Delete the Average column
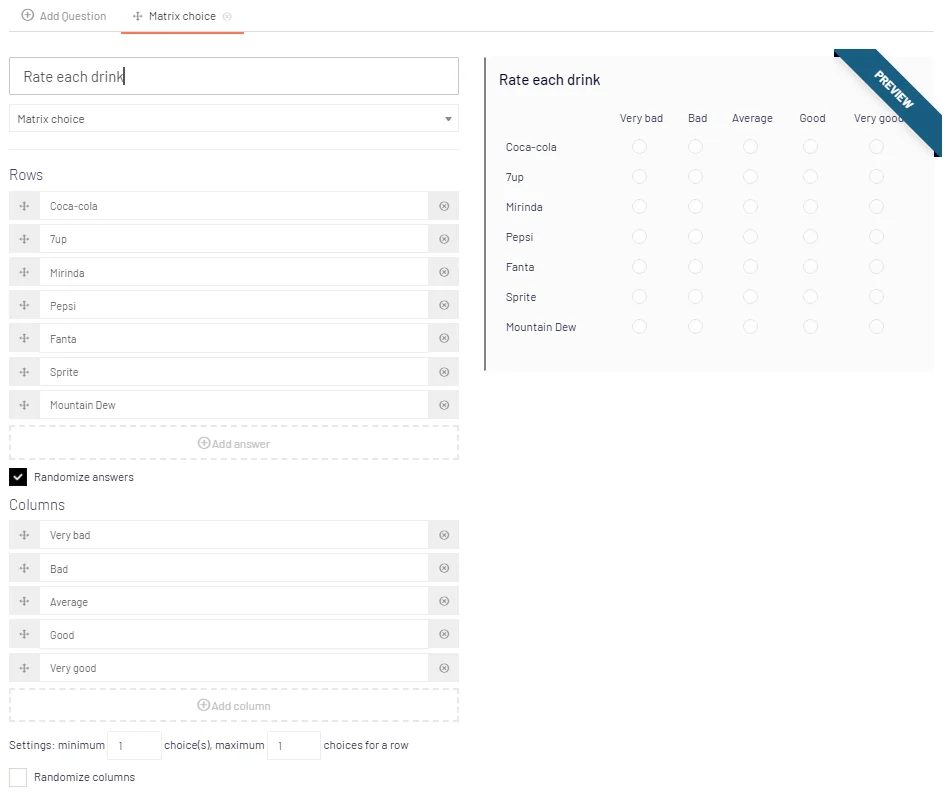The width and height of the screenshot is (947, 793). tap(444, 601)
